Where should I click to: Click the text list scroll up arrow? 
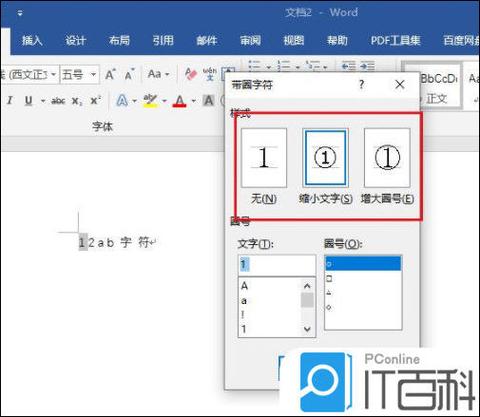(307, 286)
